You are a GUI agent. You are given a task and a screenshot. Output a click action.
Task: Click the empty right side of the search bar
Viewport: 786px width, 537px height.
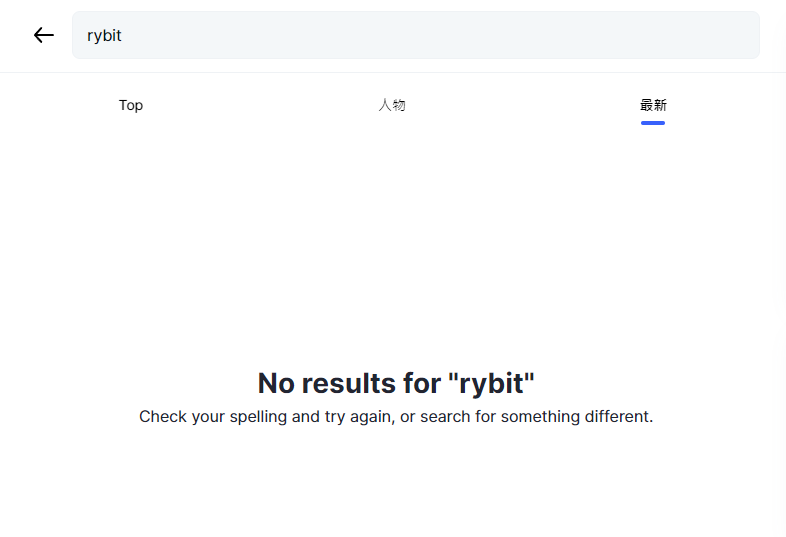click(600, 35)
